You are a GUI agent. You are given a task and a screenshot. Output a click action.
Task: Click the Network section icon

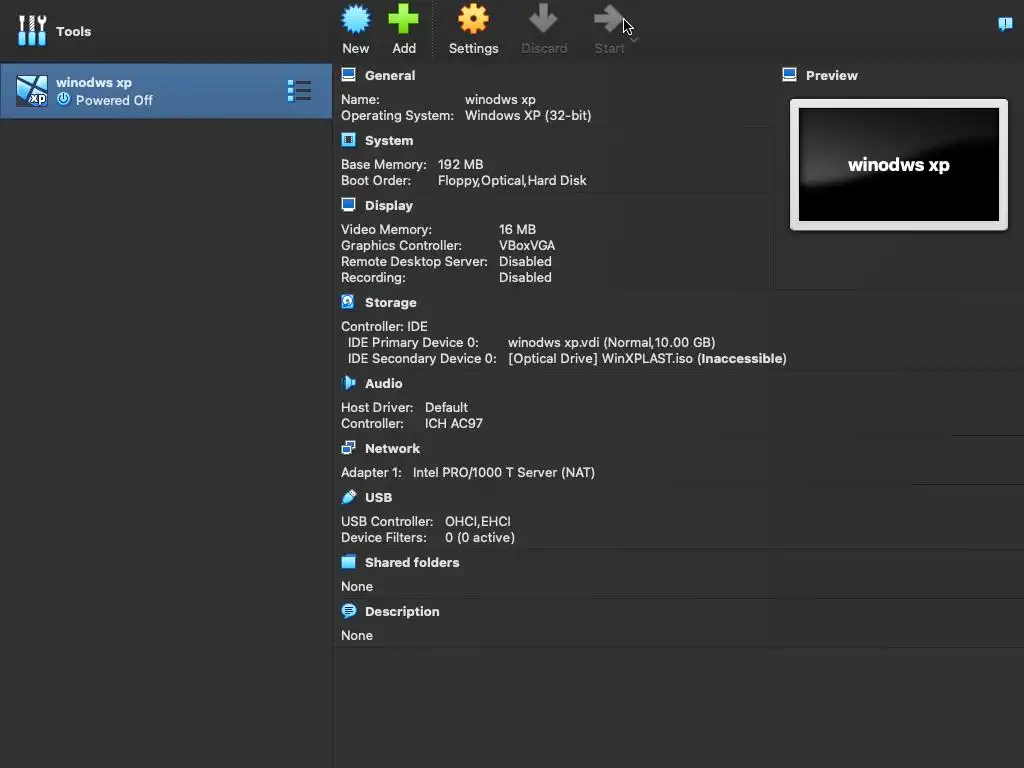[x=348, y=448]
